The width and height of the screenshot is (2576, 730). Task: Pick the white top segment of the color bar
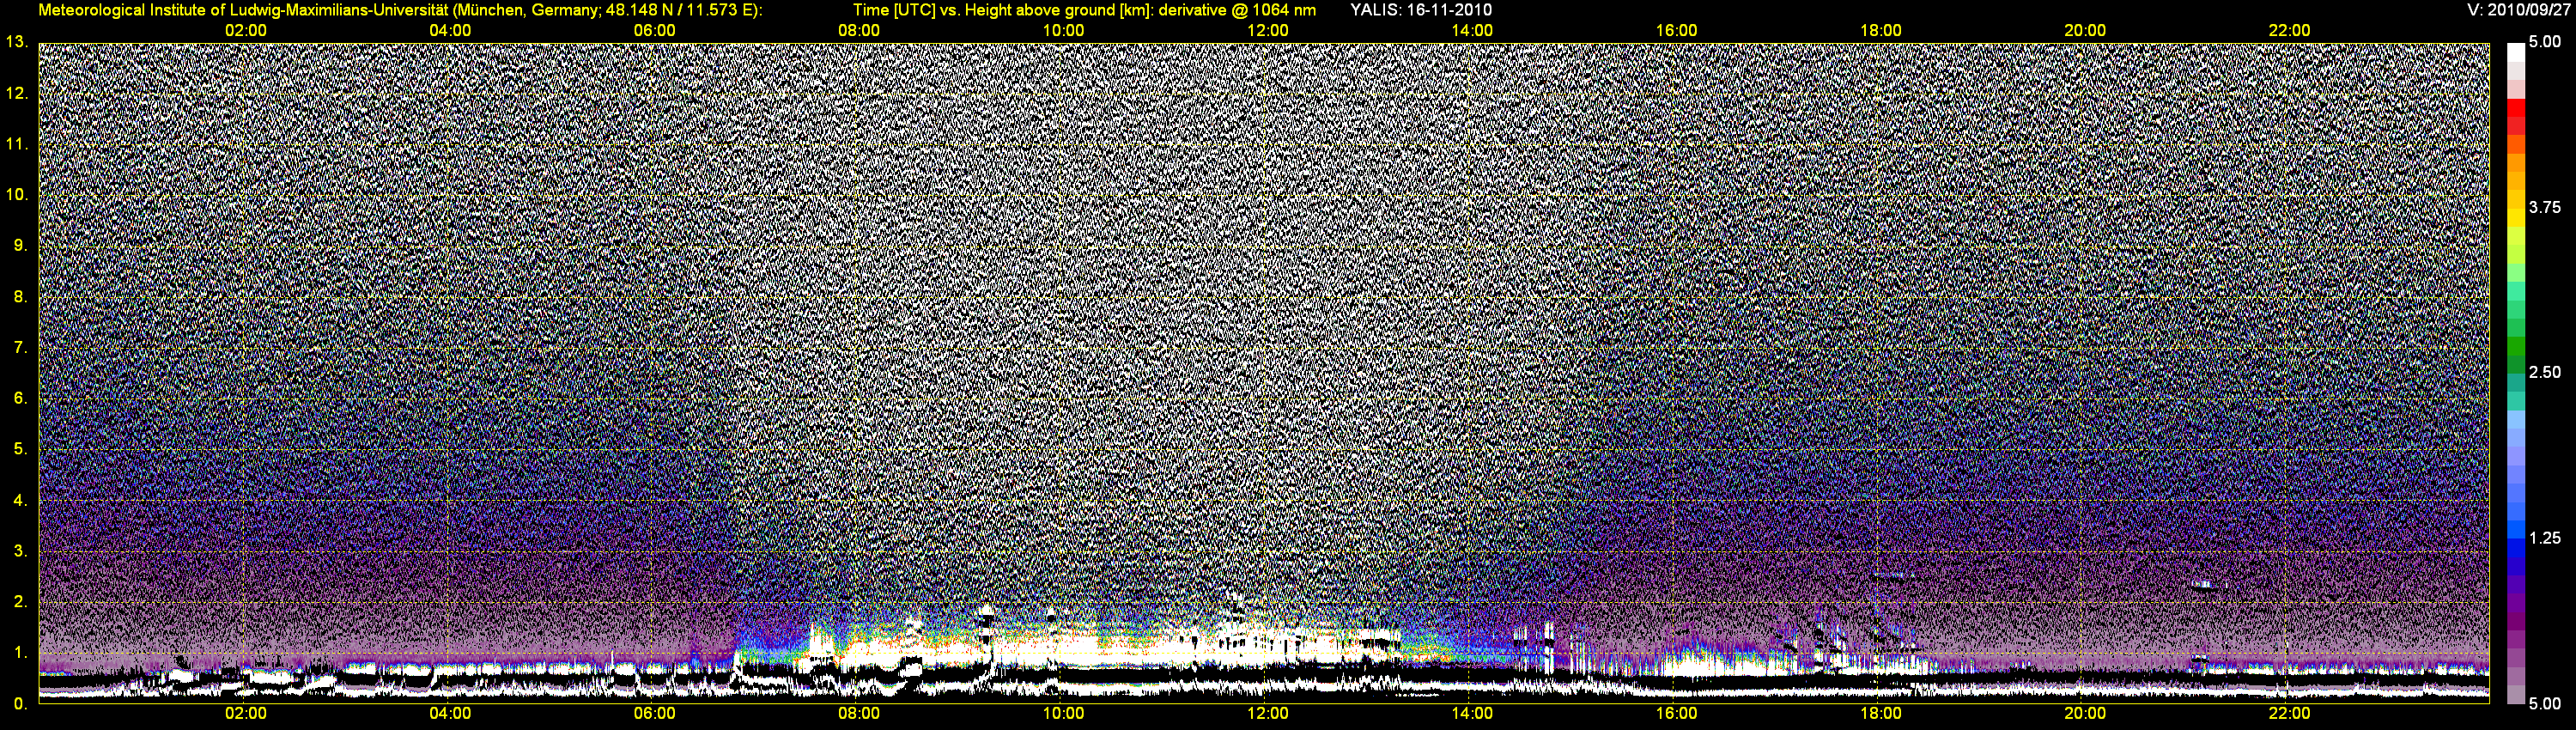tap(2515, 52)
